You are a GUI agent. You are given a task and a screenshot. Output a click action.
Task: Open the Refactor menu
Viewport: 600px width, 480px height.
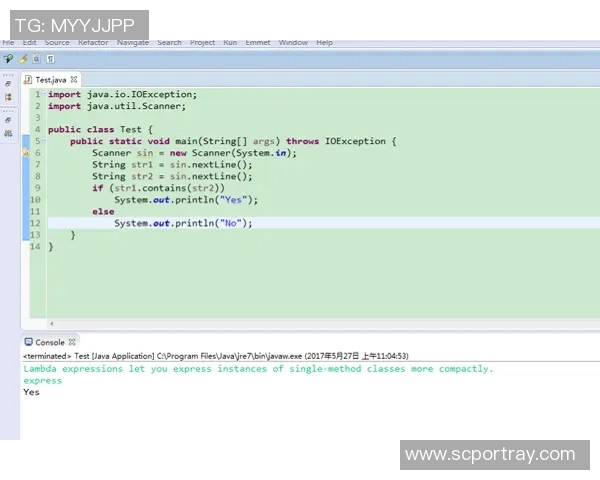[93, 43]
